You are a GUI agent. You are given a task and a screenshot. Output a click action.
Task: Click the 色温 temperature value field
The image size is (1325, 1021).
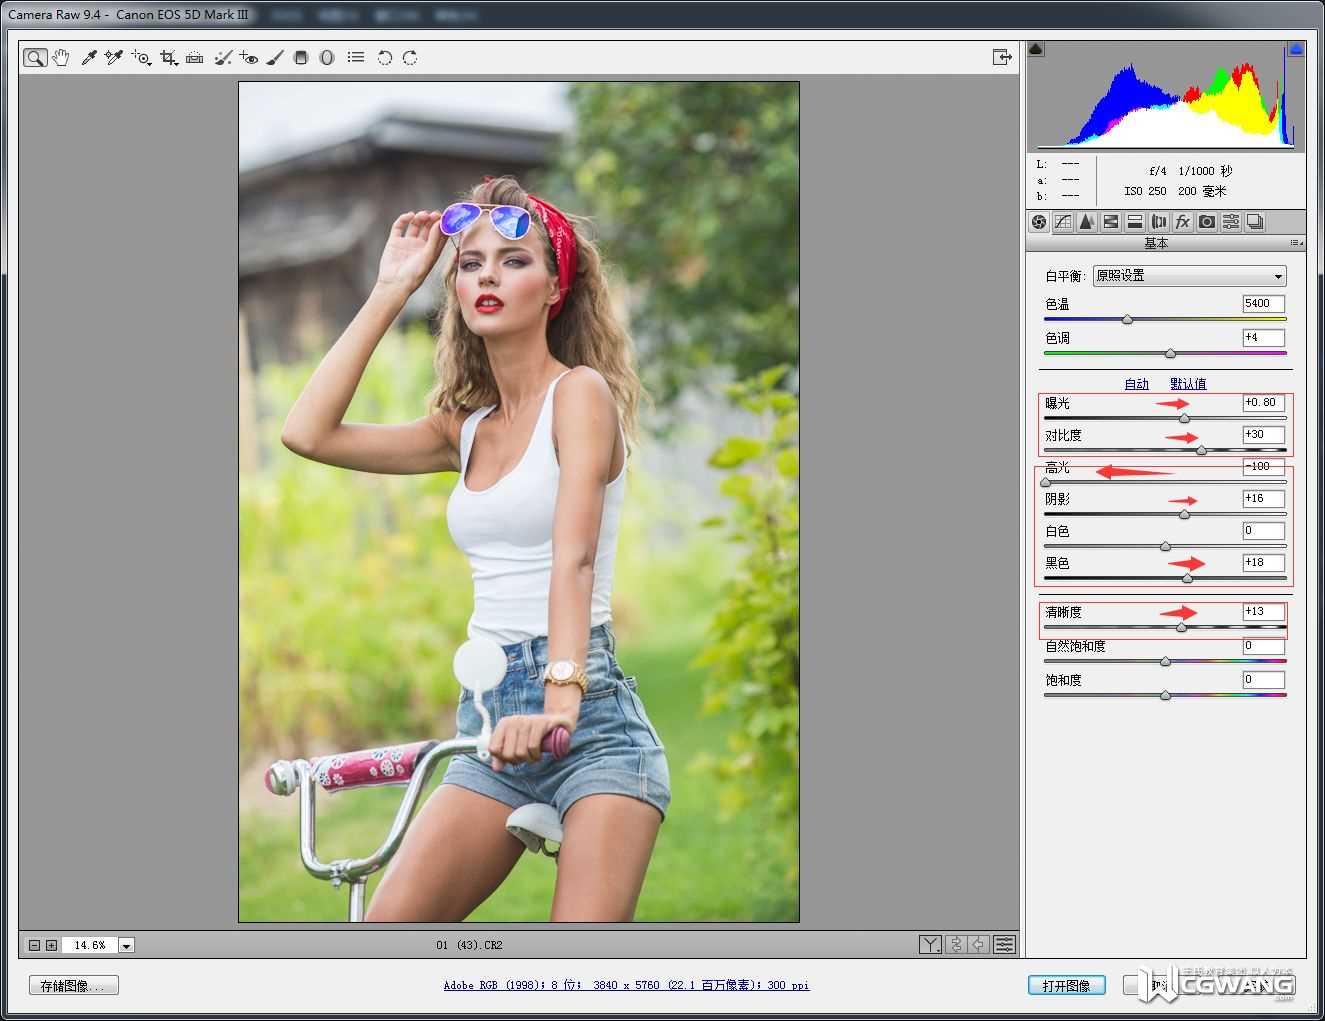(1263, 304)
